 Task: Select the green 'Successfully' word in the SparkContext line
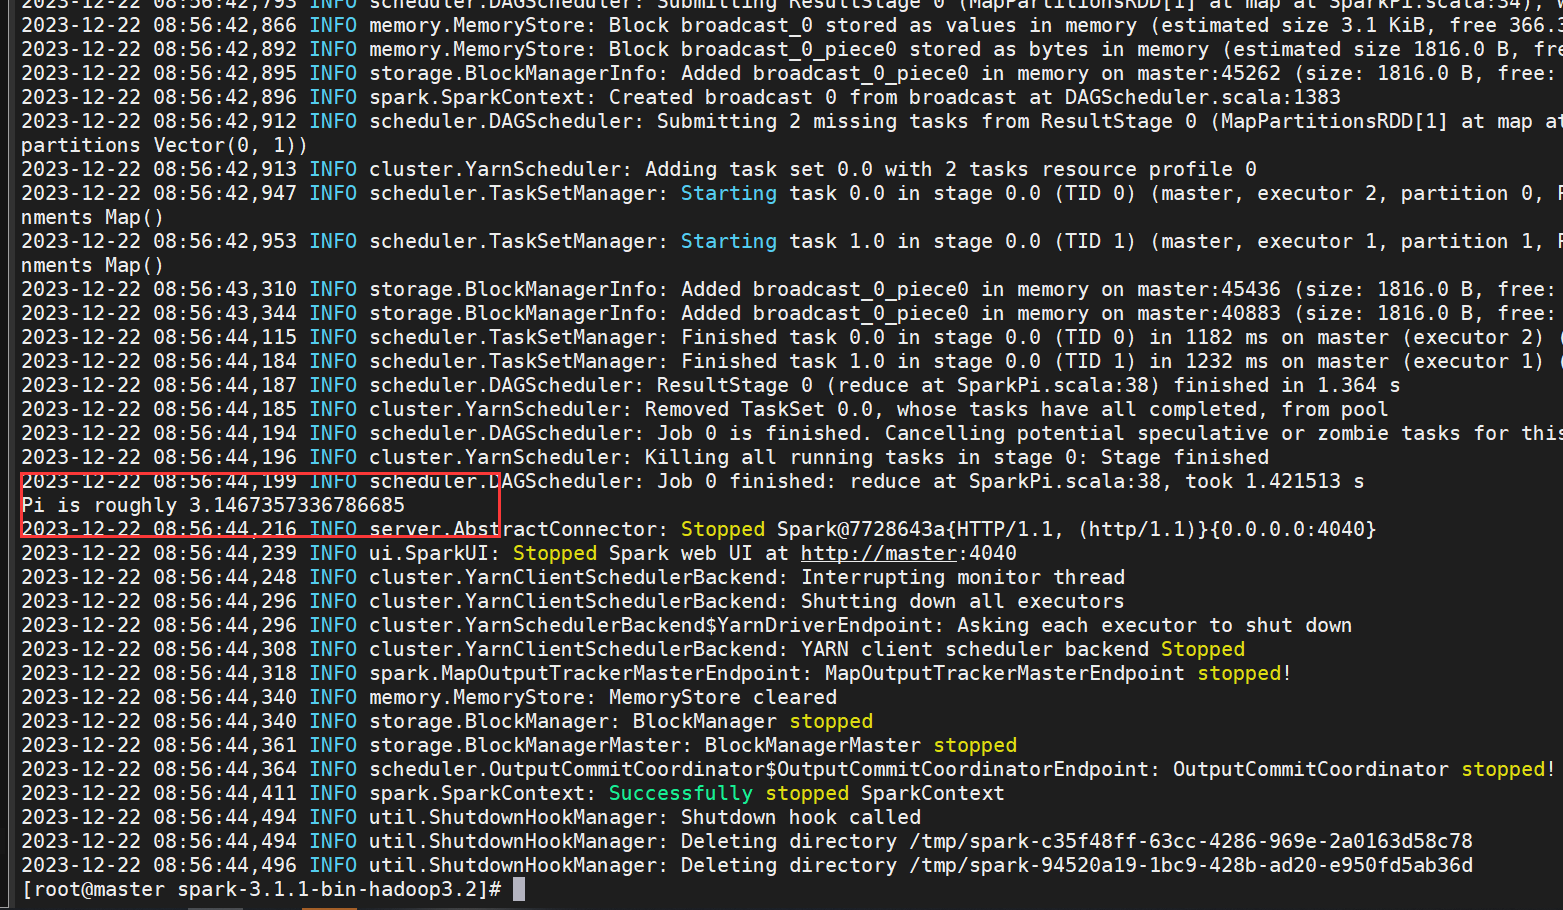(680, 793)
